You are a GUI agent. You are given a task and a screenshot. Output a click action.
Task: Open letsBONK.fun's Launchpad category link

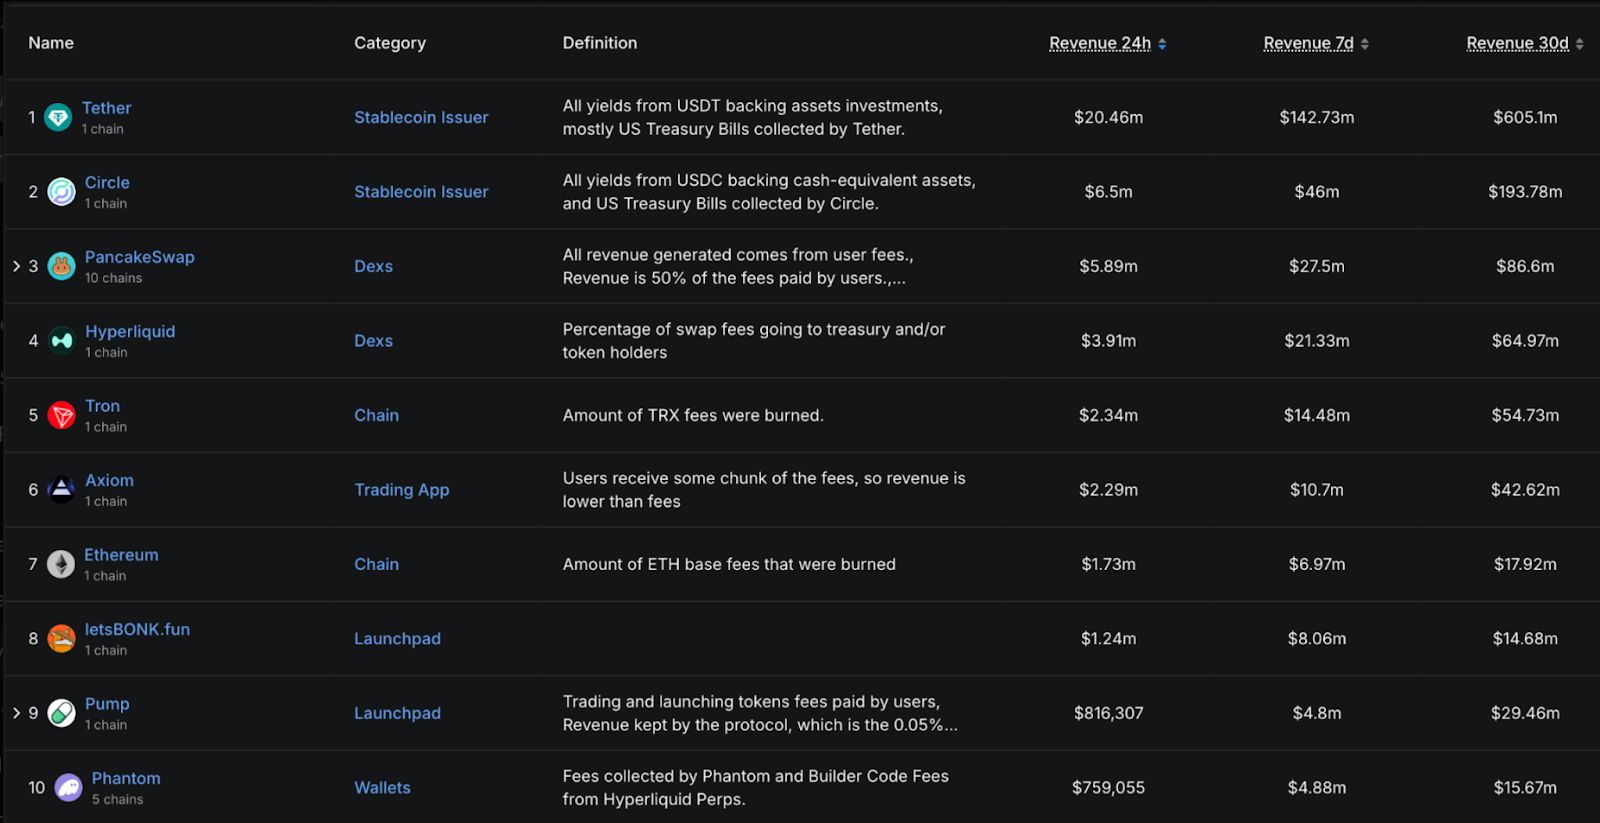(397, 639)
